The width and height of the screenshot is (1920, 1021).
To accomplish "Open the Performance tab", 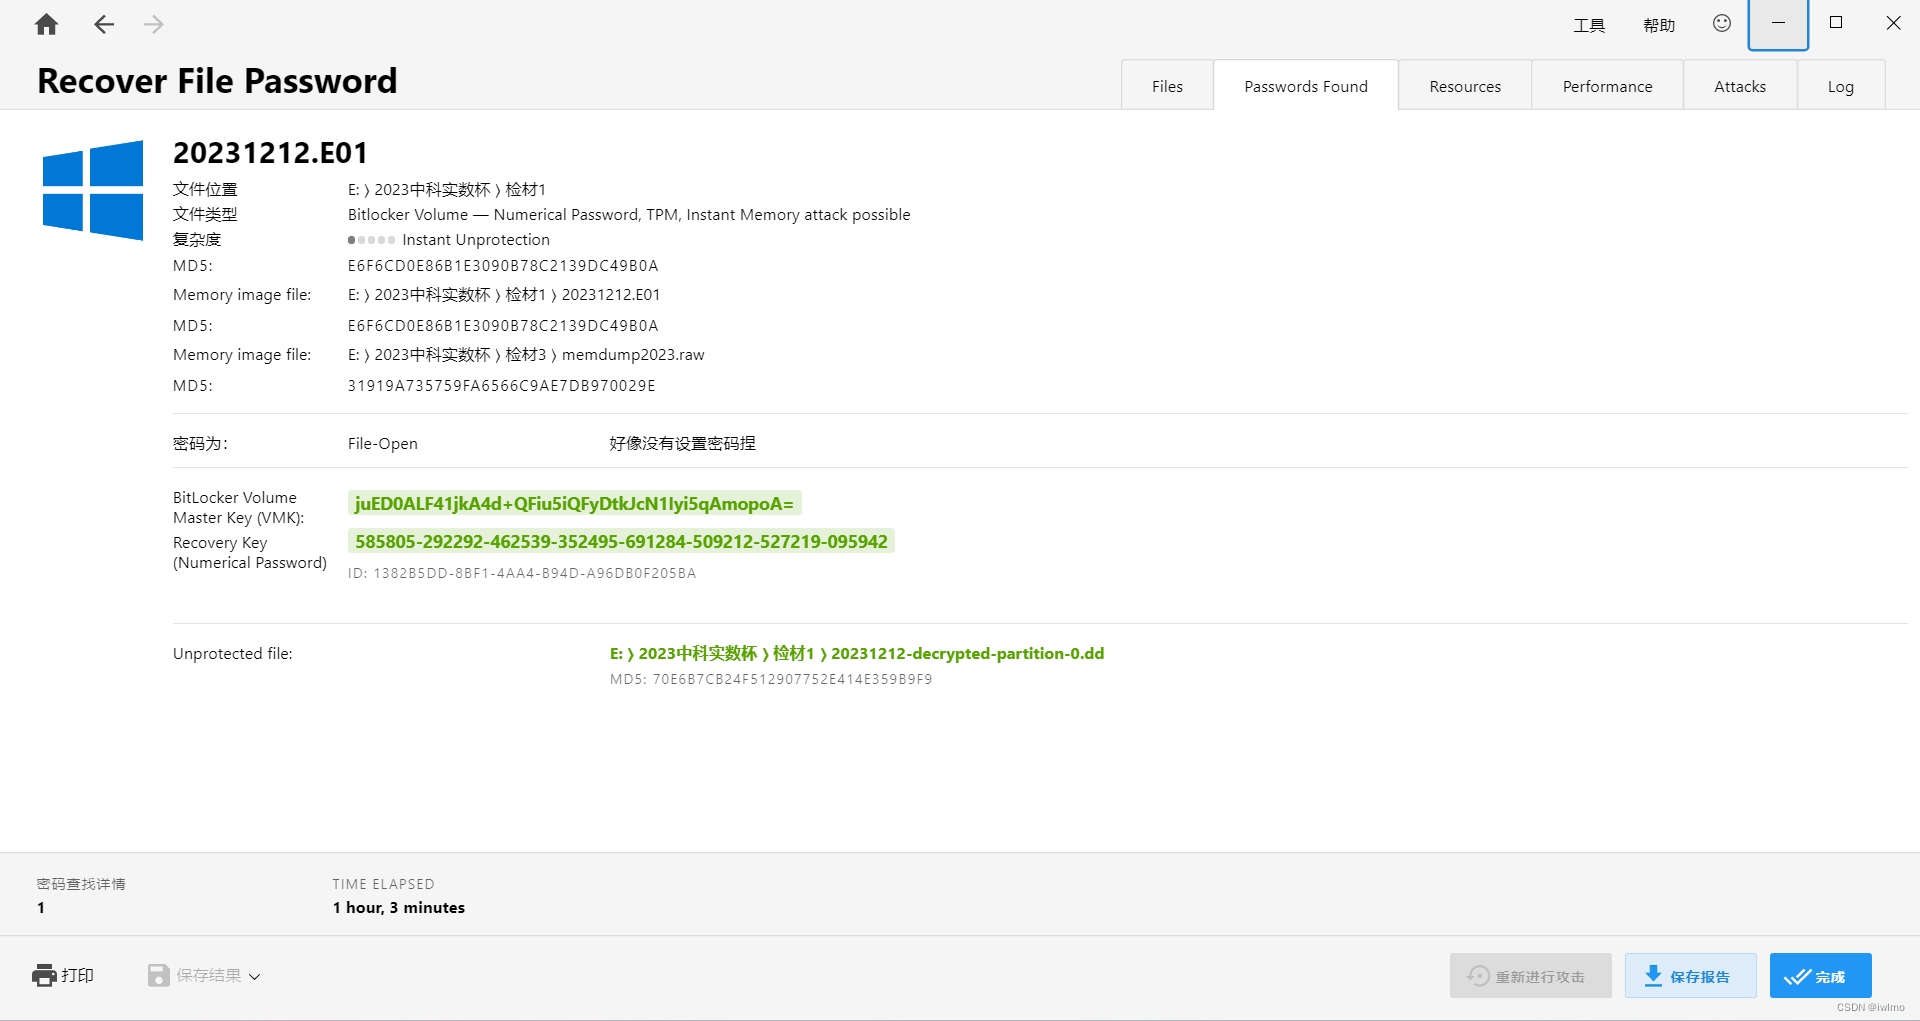I will (1607, 86).
